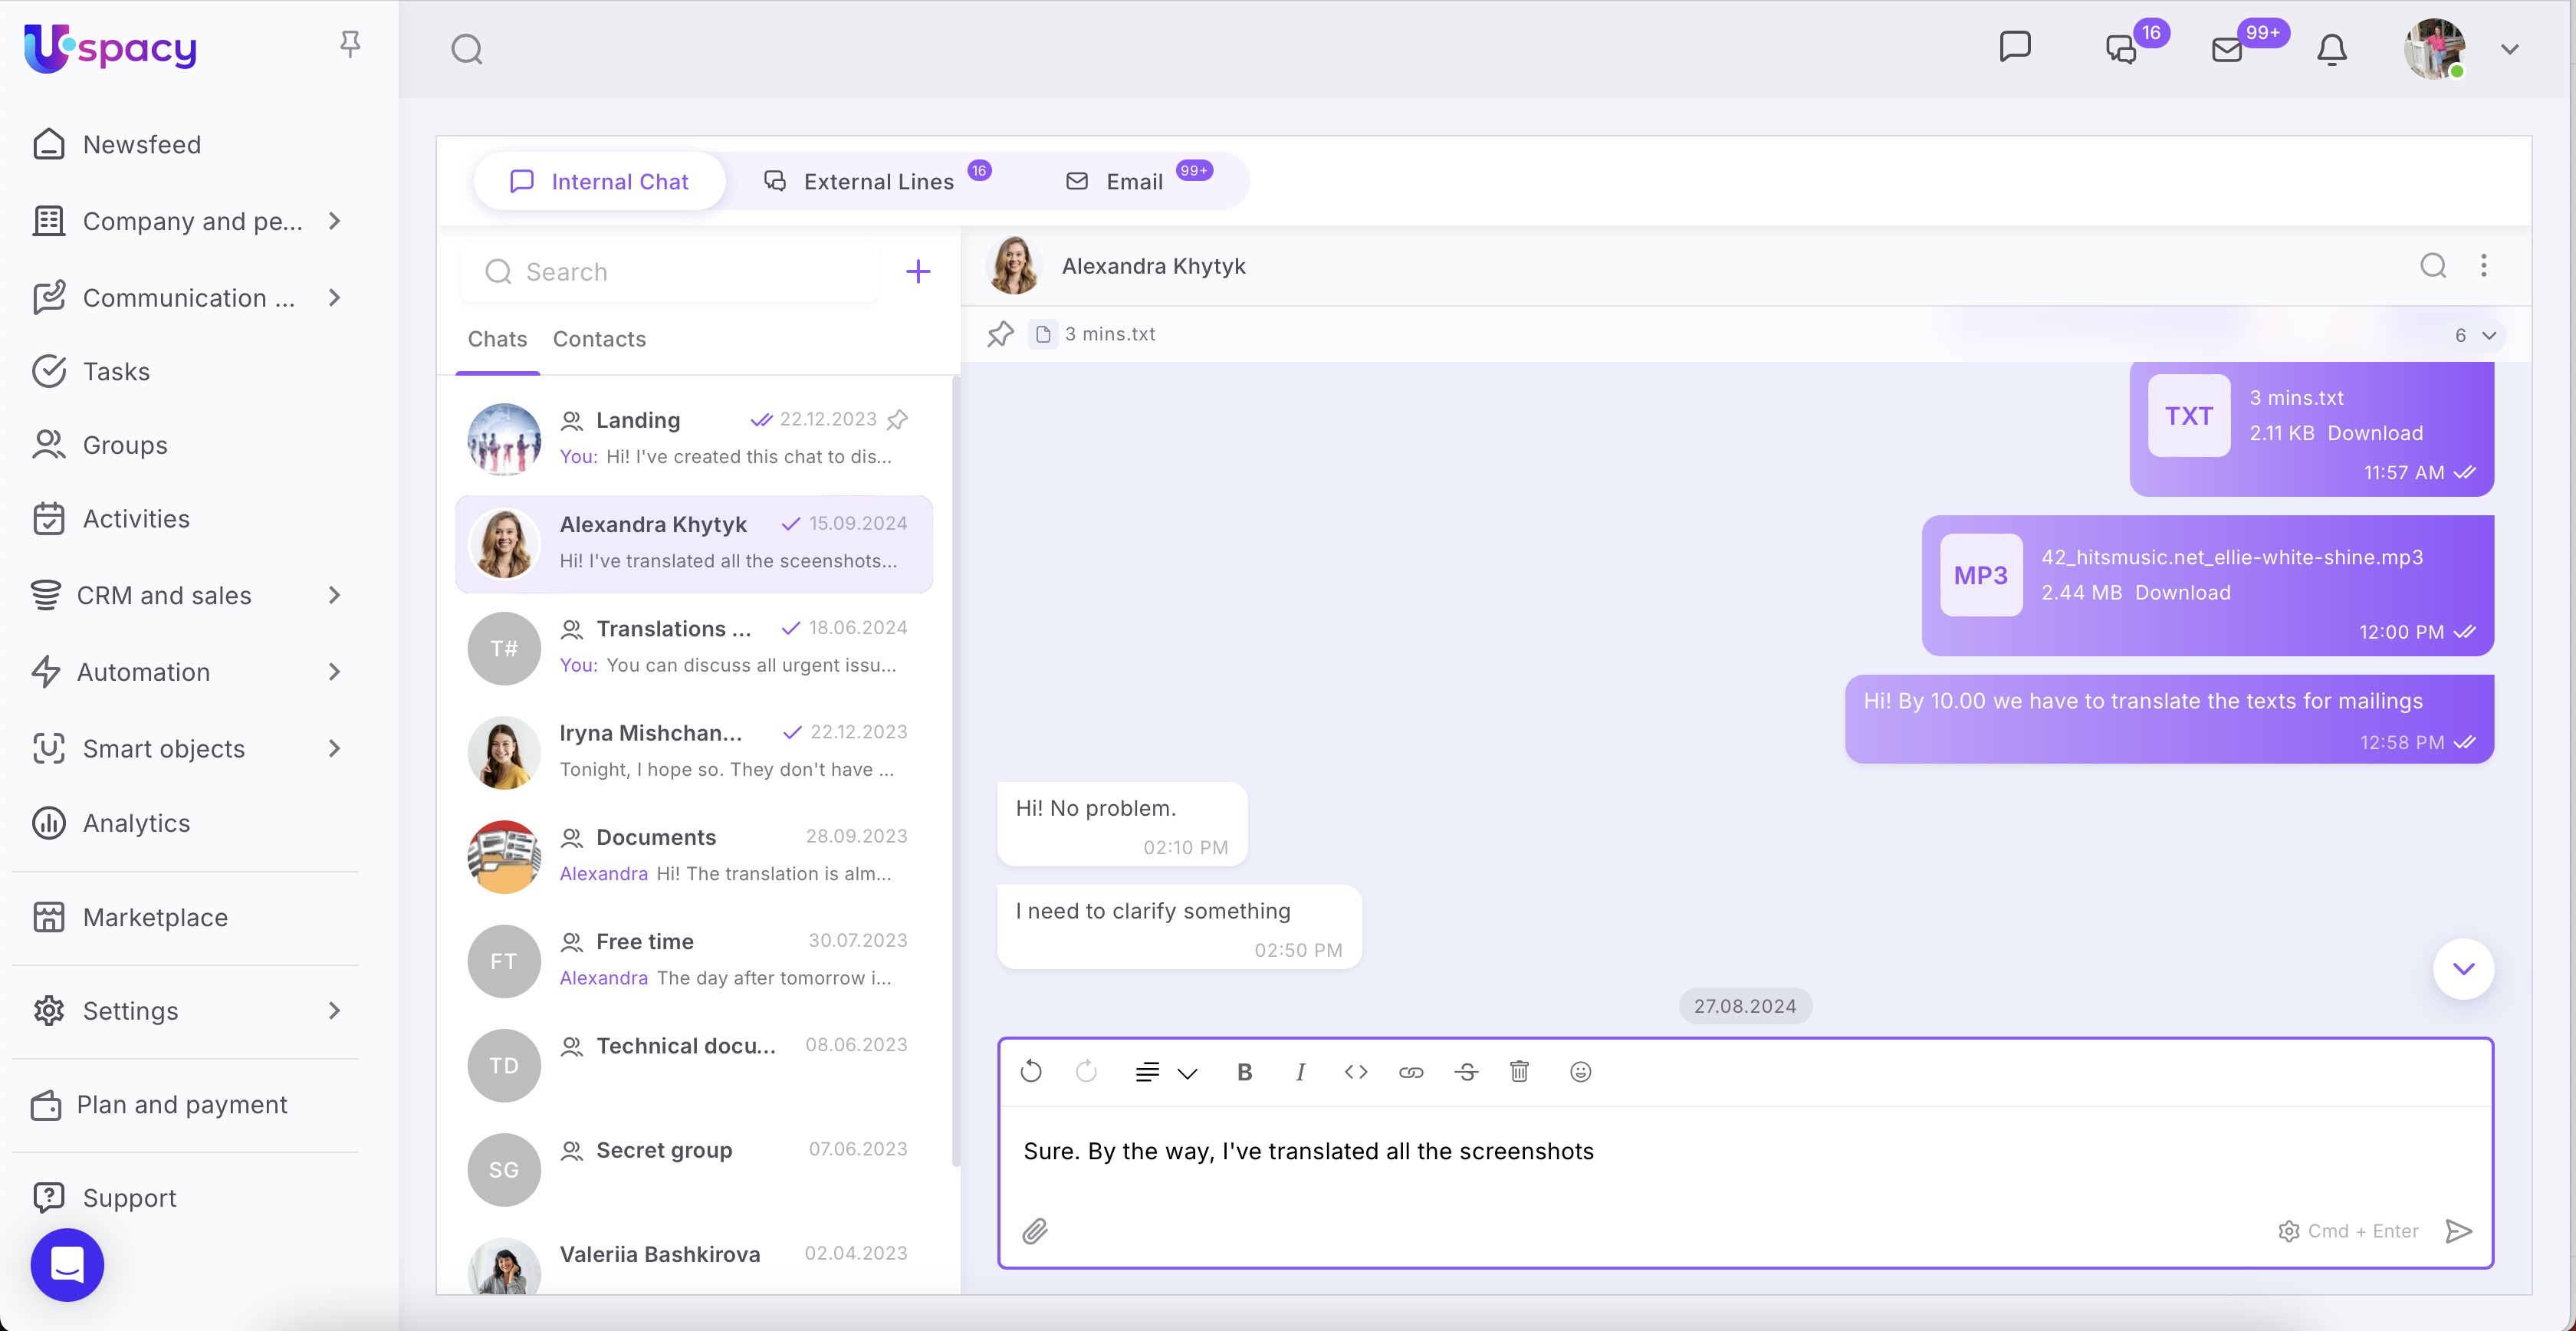Toggle italic formatting
The height and width of the screenshot is (1331, 2576).
coord(1300,1072)
